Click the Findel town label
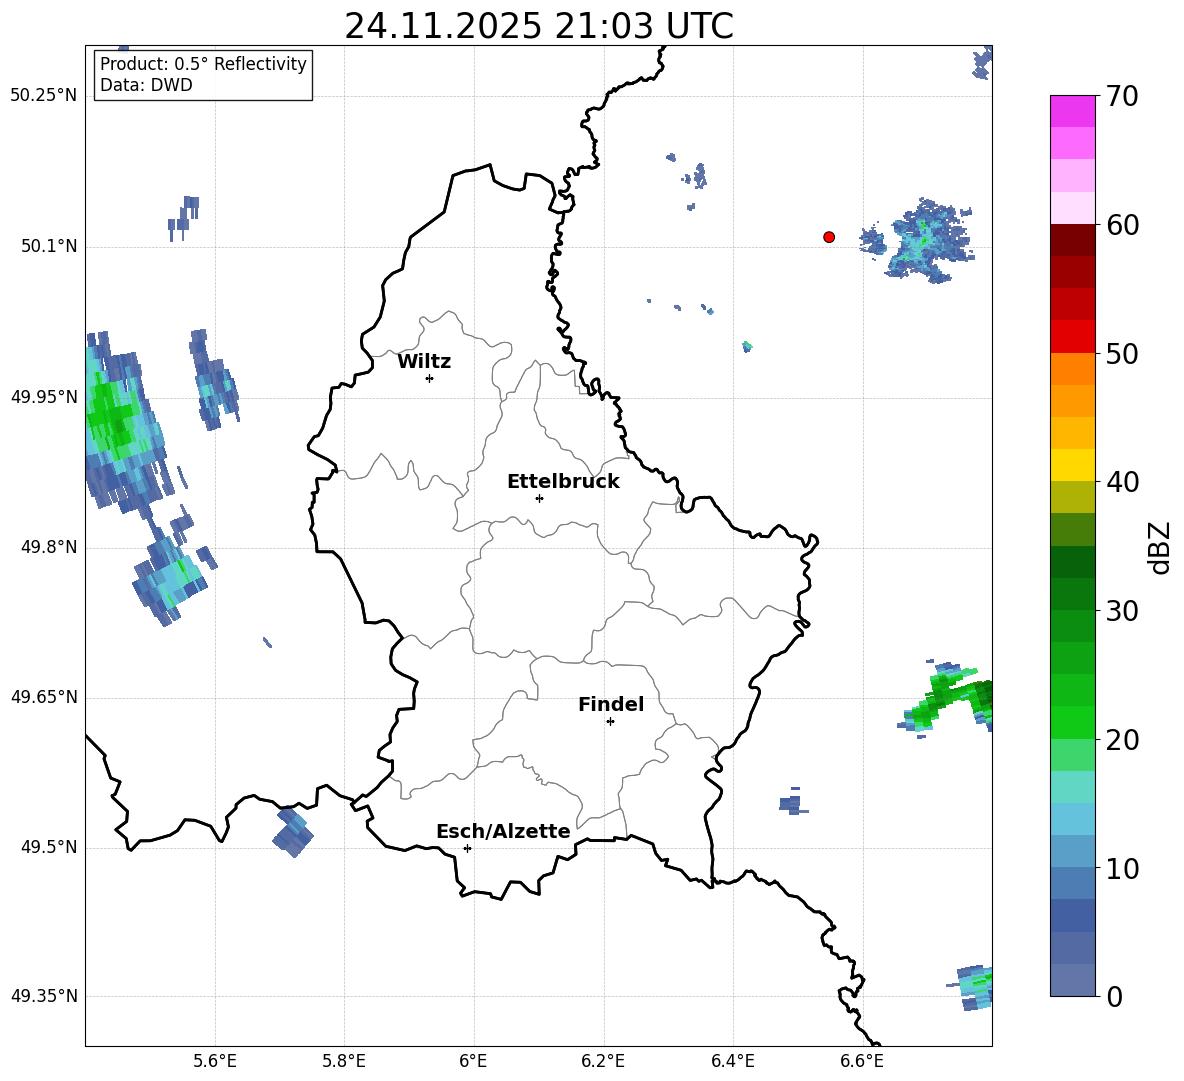 click(611, 705)
